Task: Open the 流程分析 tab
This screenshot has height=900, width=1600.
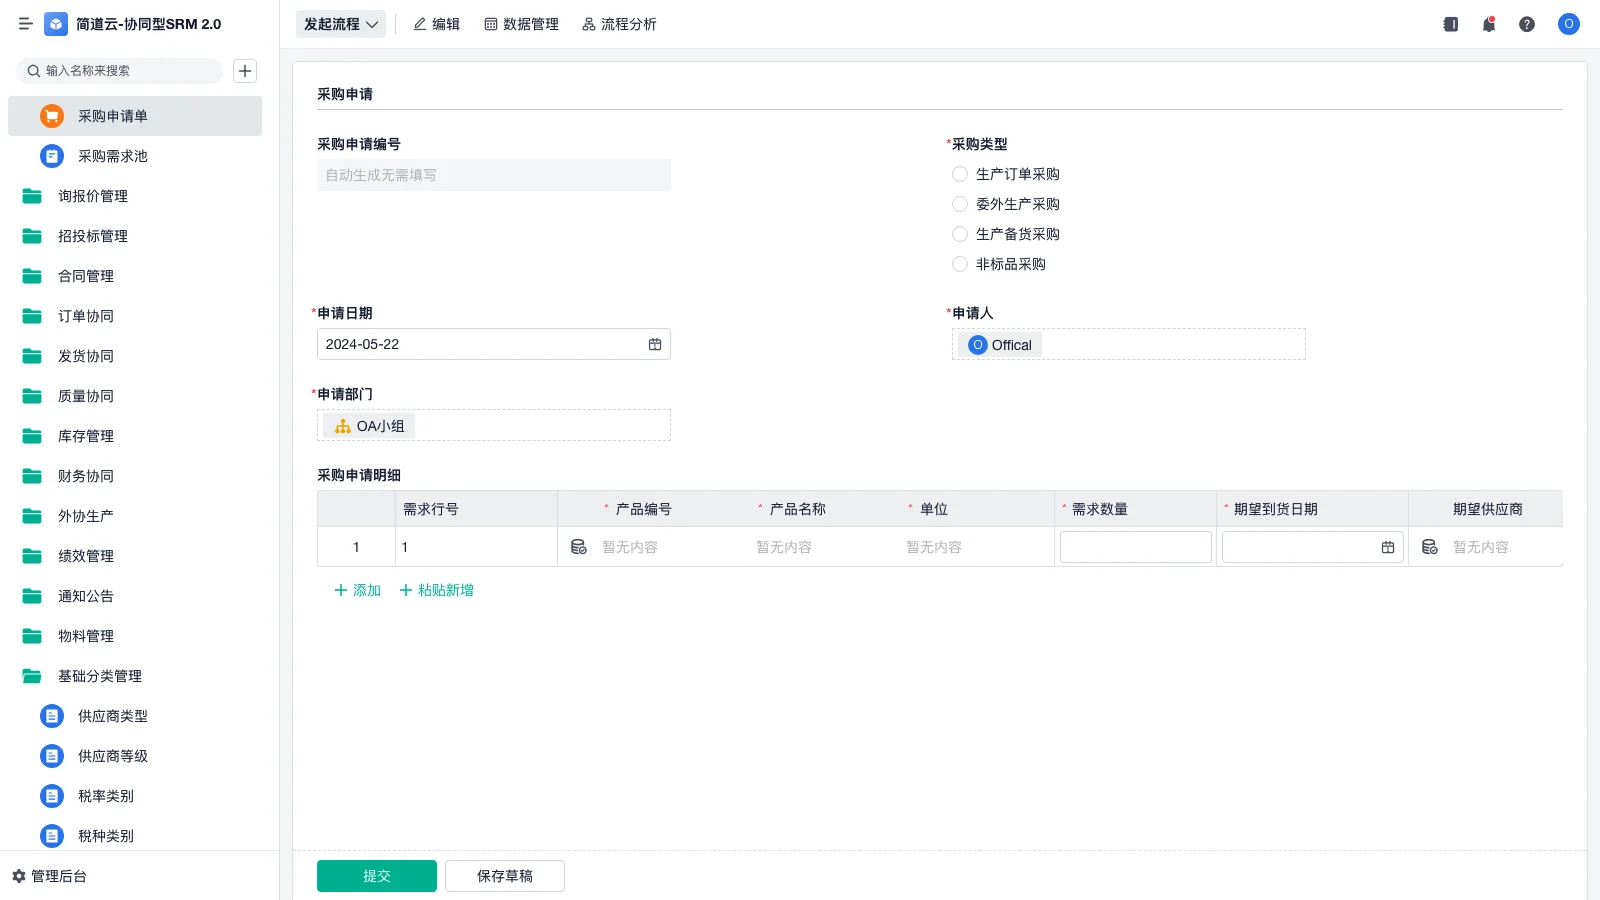Action: coord(620,24)
